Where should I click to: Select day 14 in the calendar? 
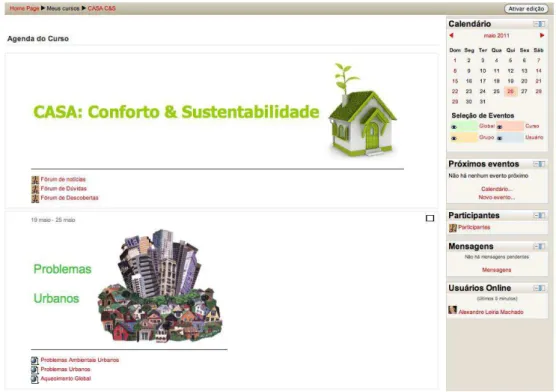(538, 71)
